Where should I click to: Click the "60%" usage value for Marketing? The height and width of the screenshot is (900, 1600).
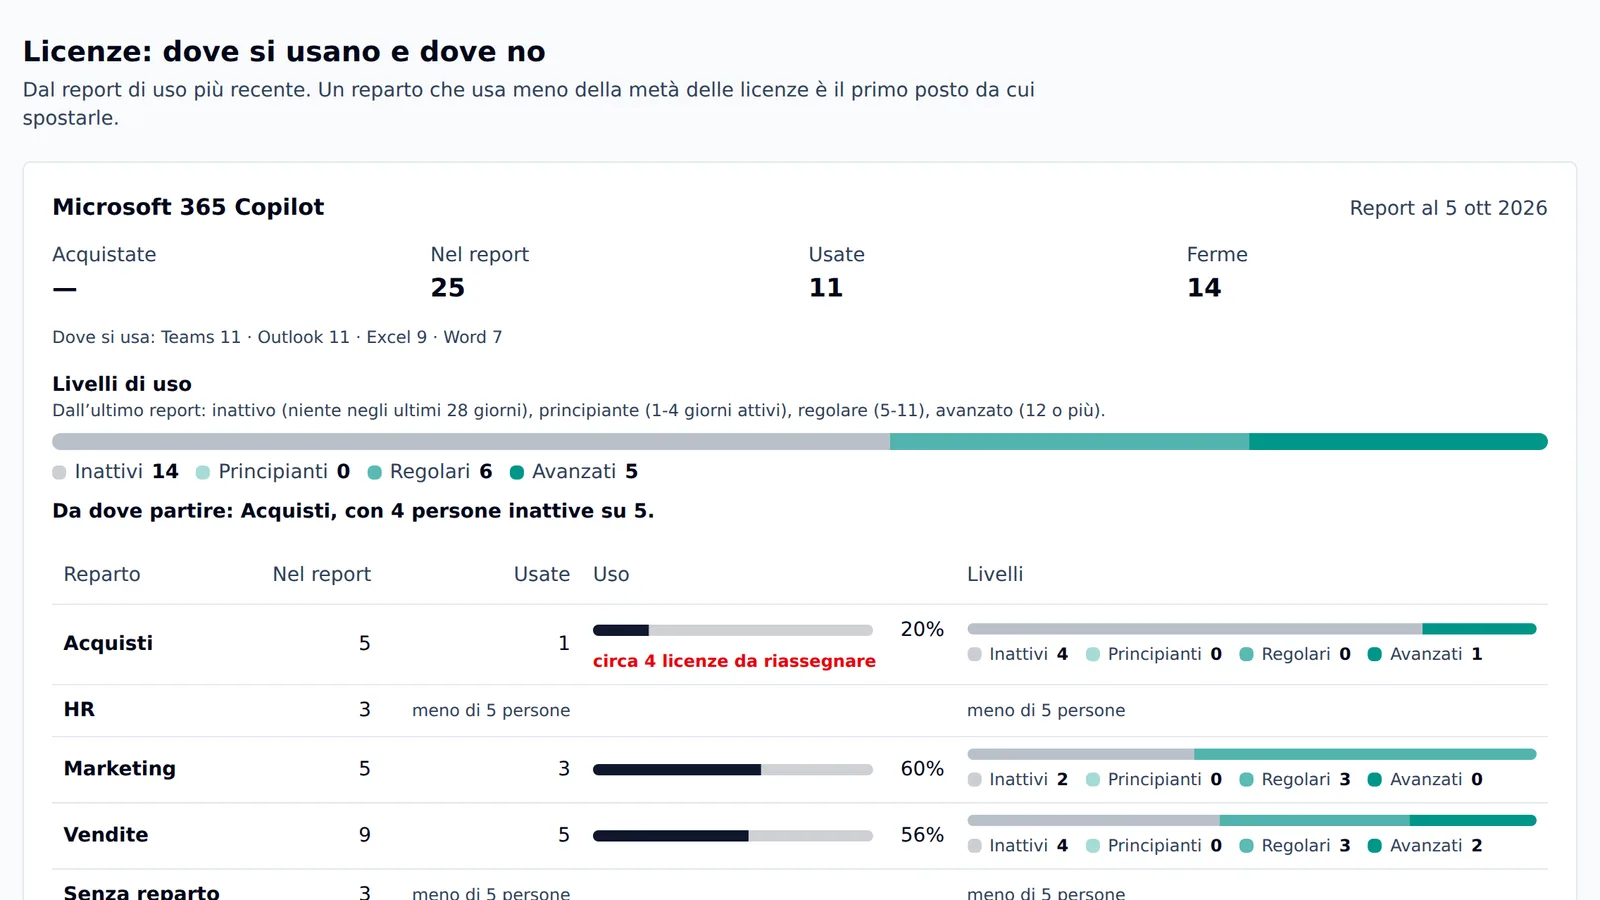(x=922, y=768)
